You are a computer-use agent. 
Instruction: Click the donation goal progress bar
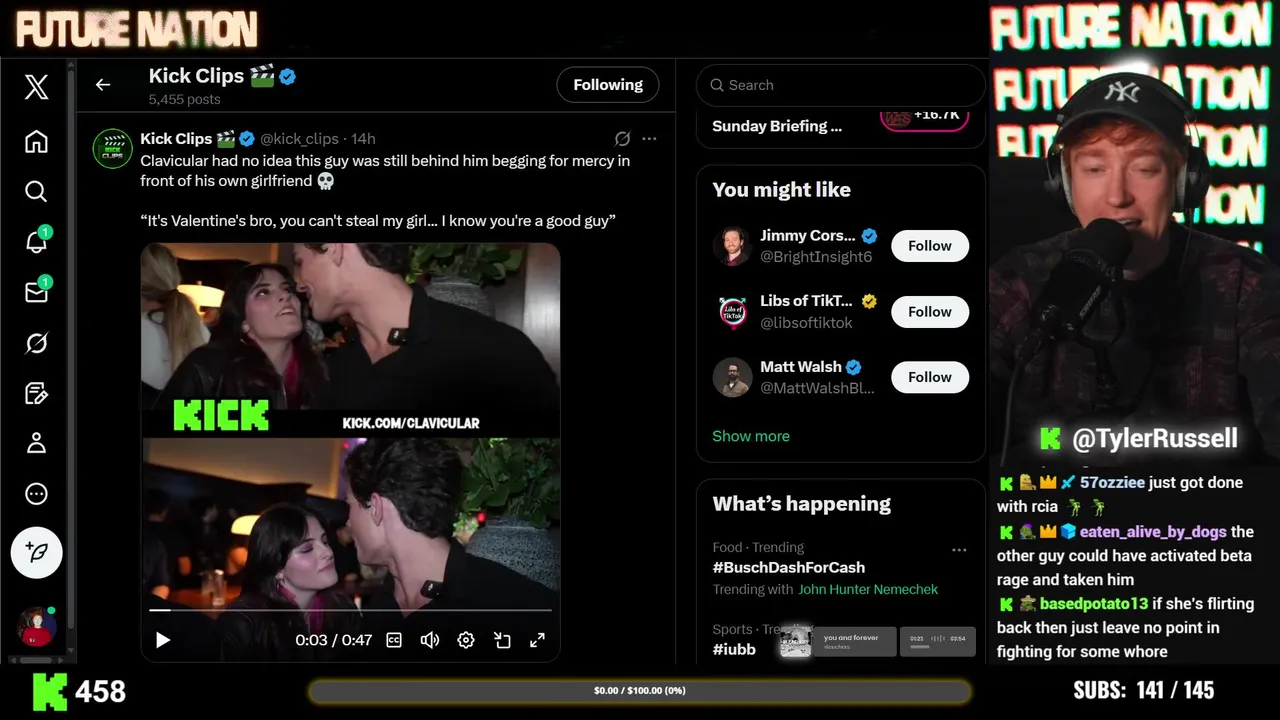point(640,691)
